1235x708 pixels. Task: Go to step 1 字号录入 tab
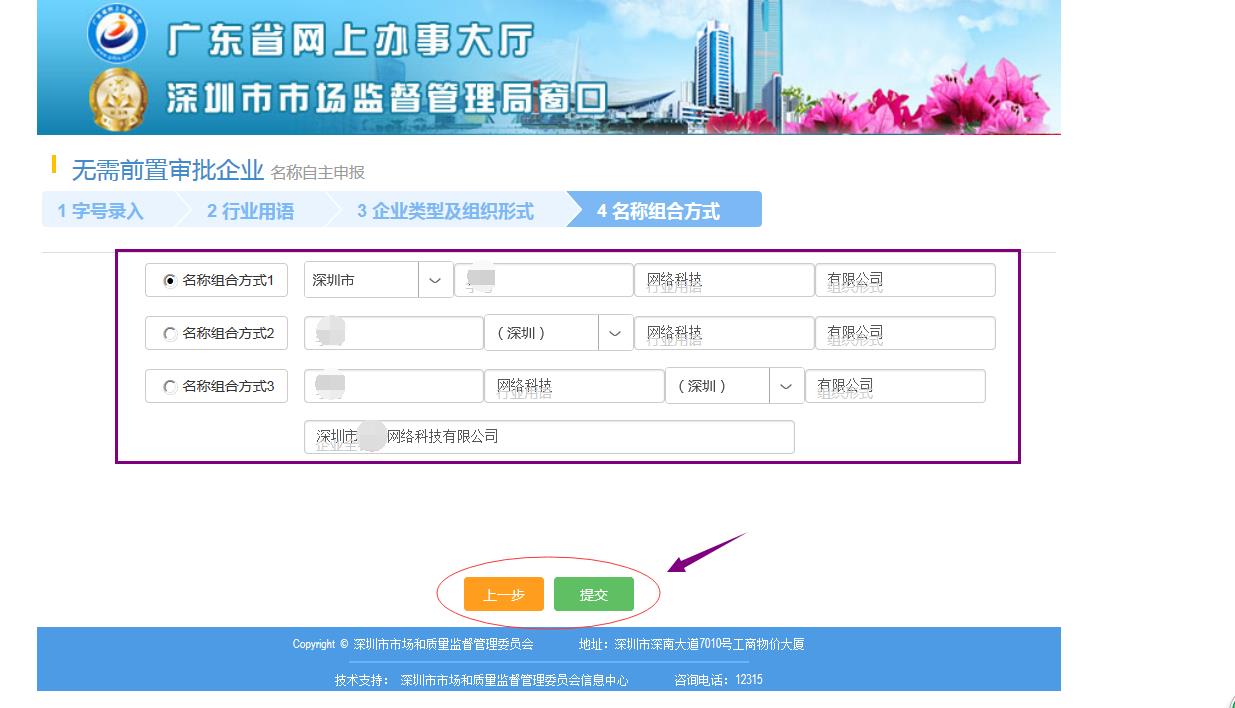pyautogui.click(x=101, y=211)
